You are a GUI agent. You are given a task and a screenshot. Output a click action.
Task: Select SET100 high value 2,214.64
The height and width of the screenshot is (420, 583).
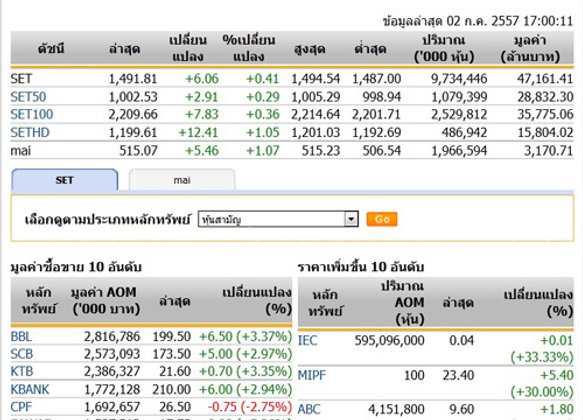click(x=315, y=114)
